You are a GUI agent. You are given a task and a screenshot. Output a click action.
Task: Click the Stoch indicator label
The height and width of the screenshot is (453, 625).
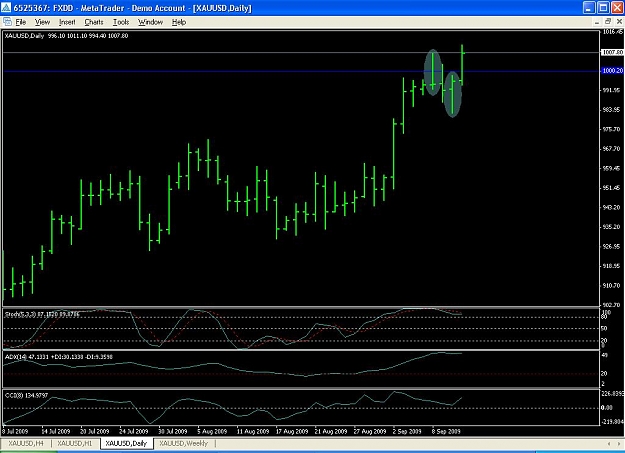[x=42, y=314]
